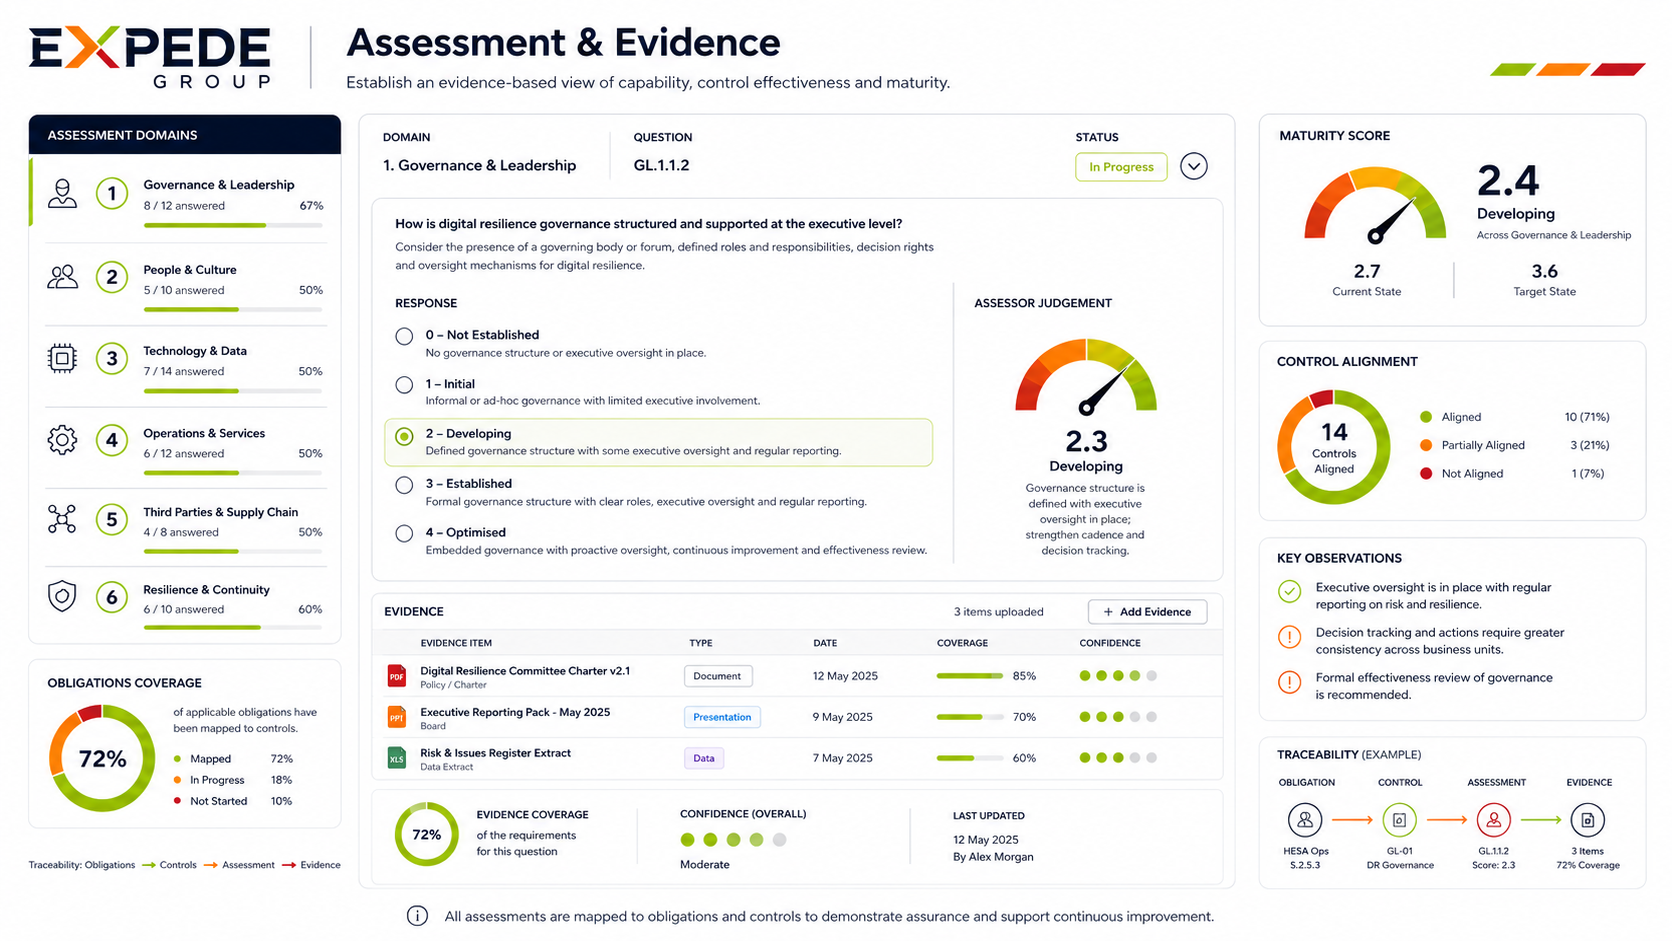1672x941 pixels.
Task: Click the Evidence Coverage 72% ring
Action: point(427,834)
